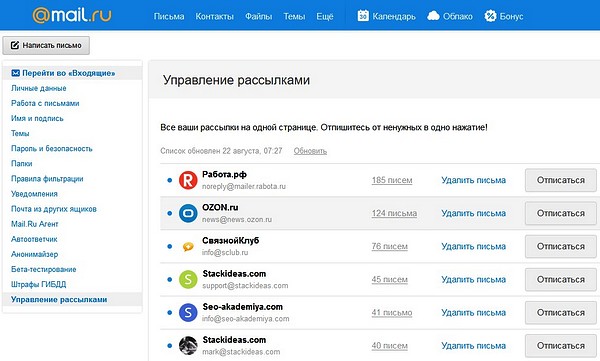Click the Stackideas.com photo avatar
This screenshot has height=361, width=600.
[x=188, y=346]
